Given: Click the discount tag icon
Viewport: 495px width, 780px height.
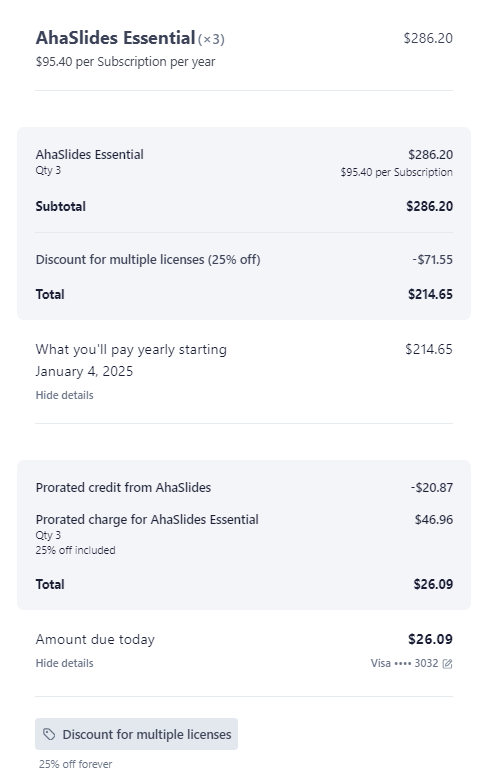Looking at the screenshot, I should [x=49, y=734].
